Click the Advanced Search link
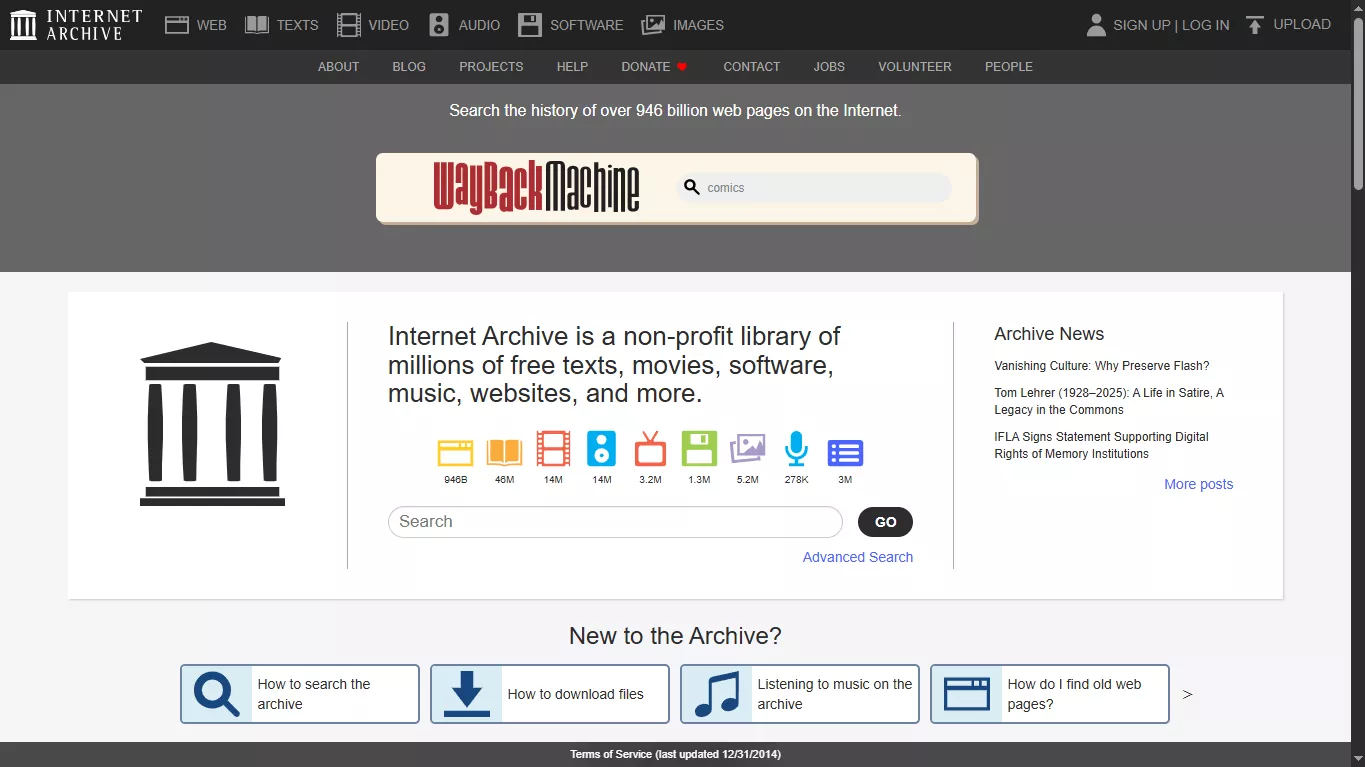This screenshot has height=767, width=1365. pyautogui.click(x=857, y=557)
